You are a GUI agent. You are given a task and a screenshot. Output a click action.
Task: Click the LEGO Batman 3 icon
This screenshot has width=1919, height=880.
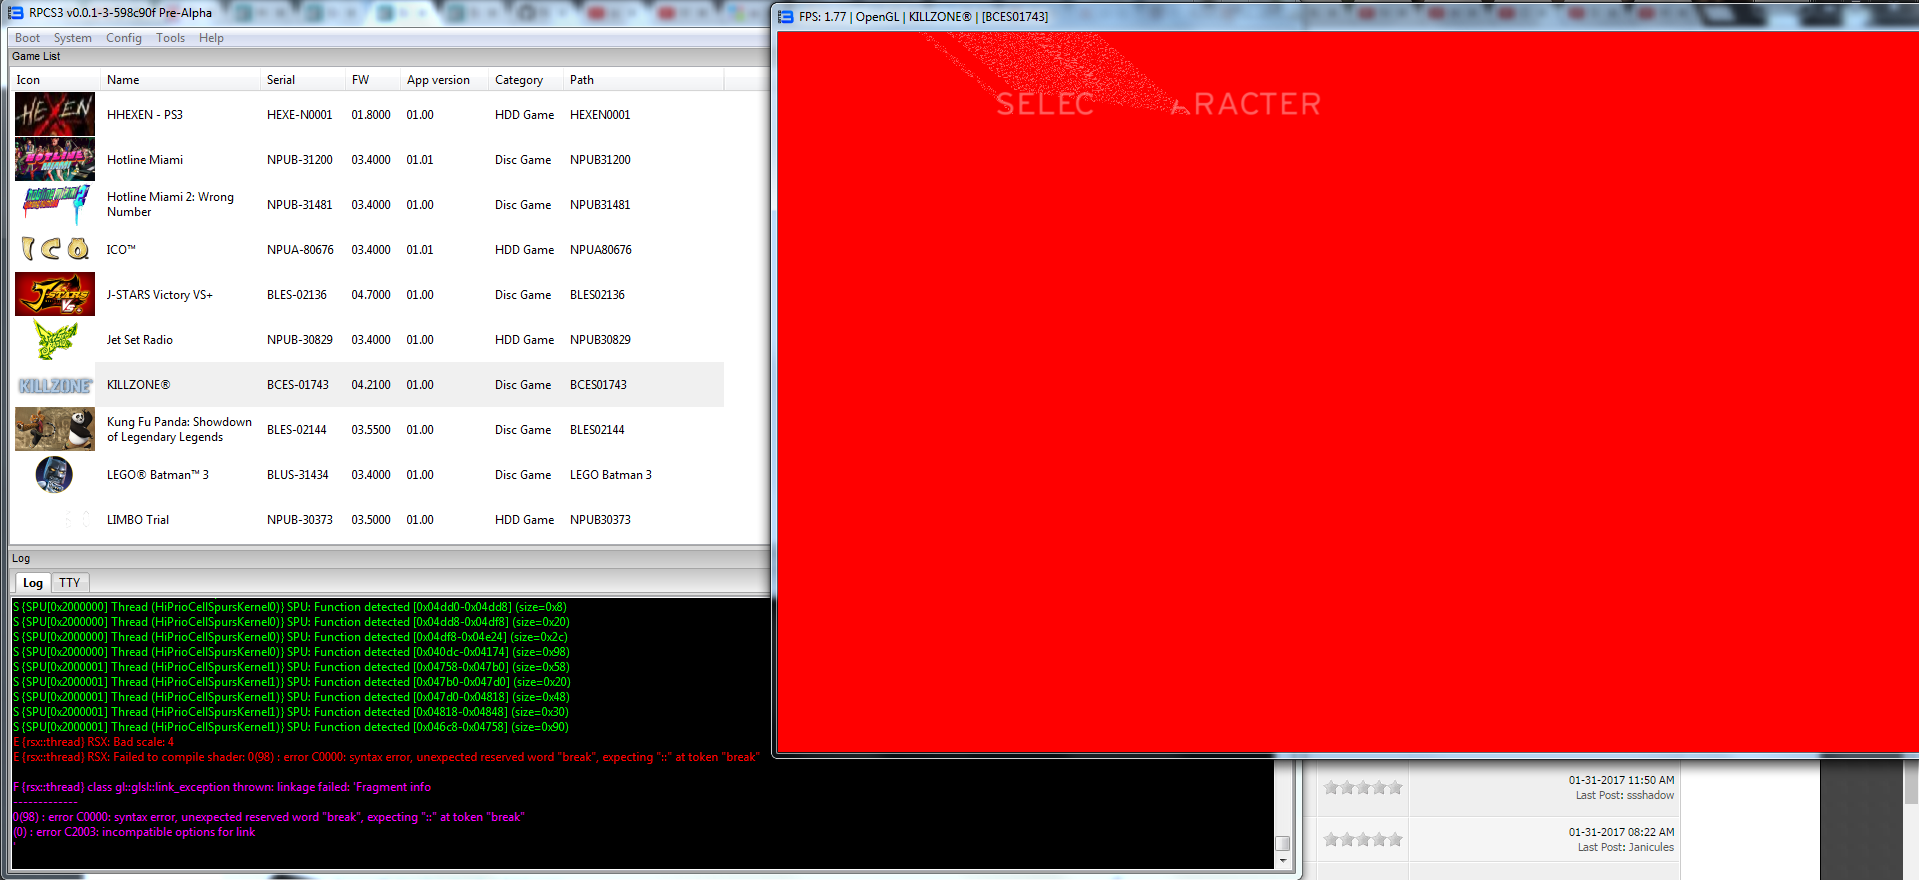coord(55,474)
